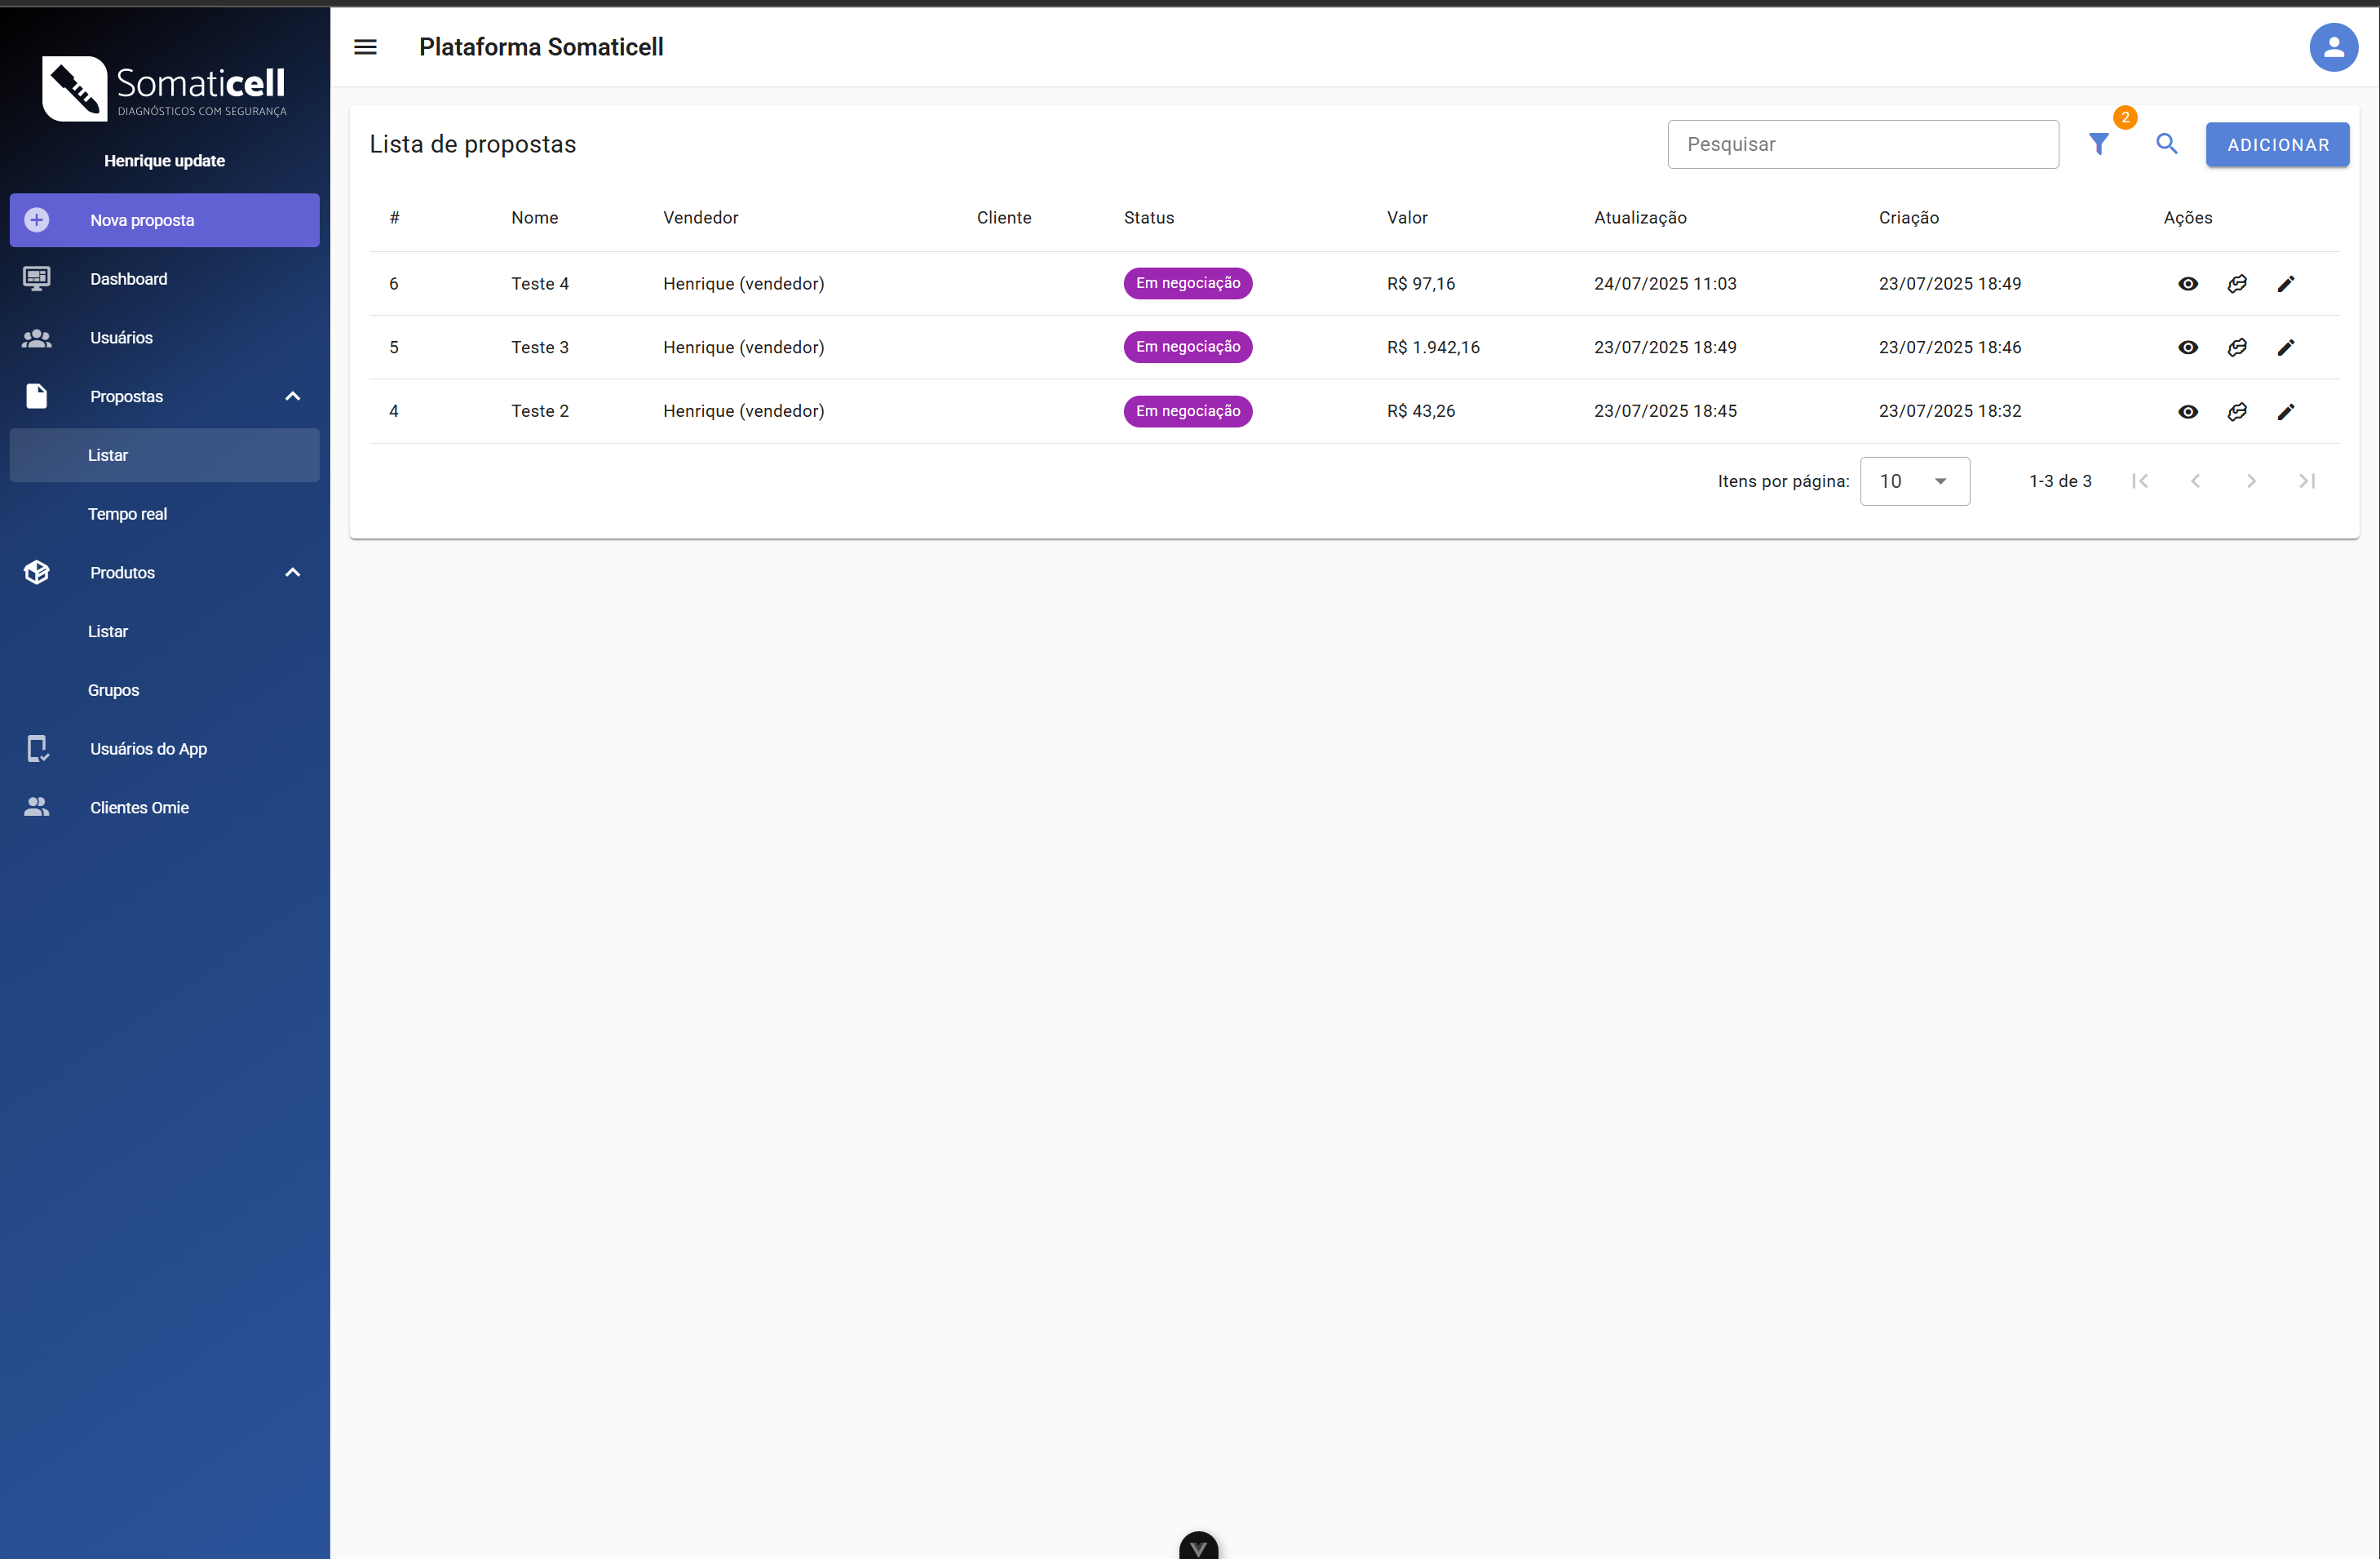The image size is (2380, 1559).
Task: Go to first page of pagination
Action: [x=2139, y=481]
